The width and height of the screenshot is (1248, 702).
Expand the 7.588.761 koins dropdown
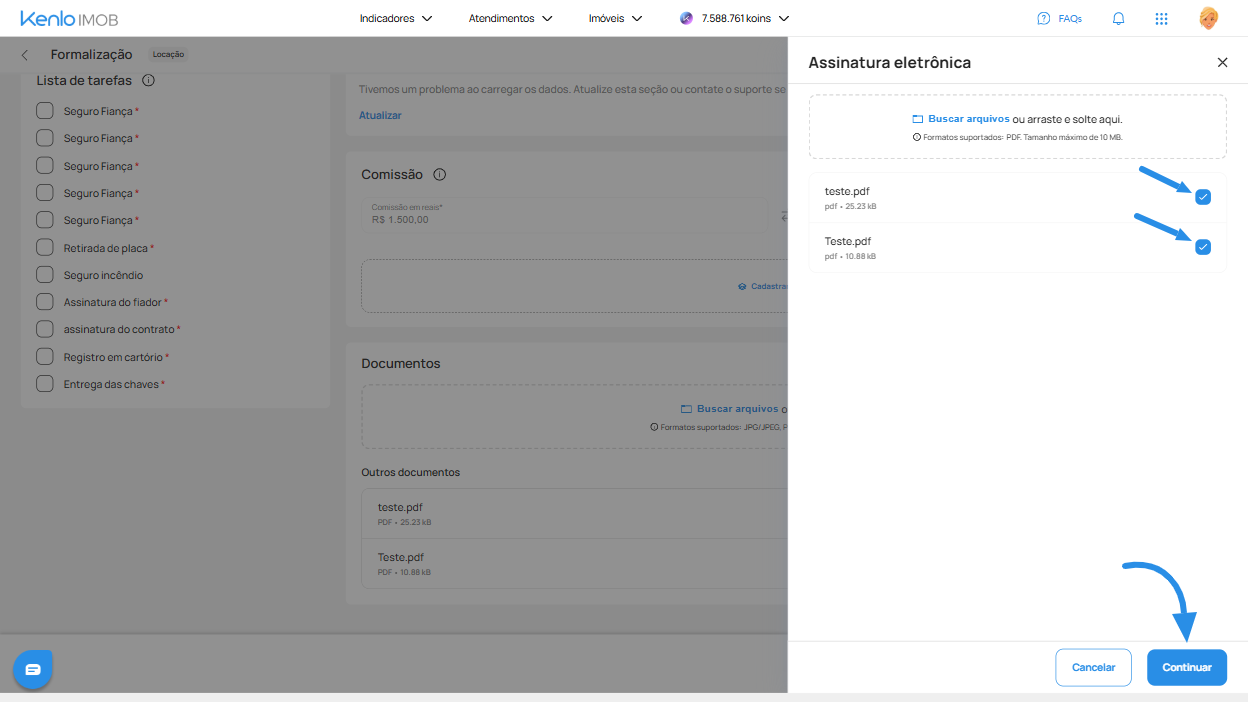pos(735,18)
